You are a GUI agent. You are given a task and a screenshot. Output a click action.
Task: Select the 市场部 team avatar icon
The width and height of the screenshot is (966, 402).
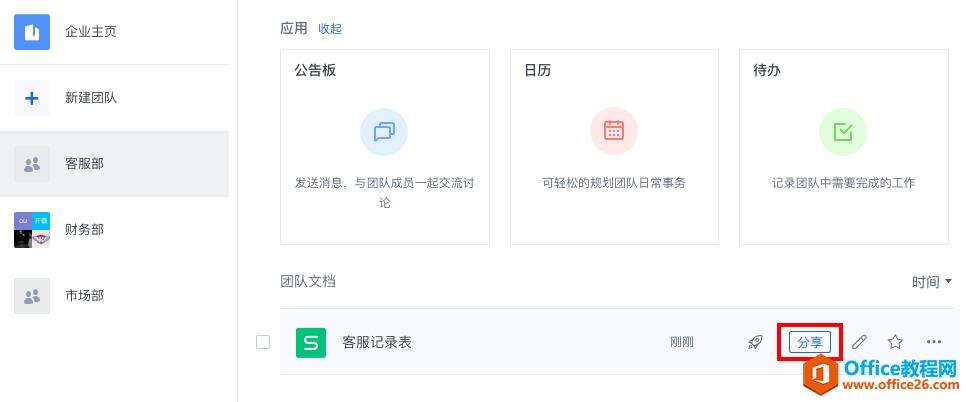(32, 296)
